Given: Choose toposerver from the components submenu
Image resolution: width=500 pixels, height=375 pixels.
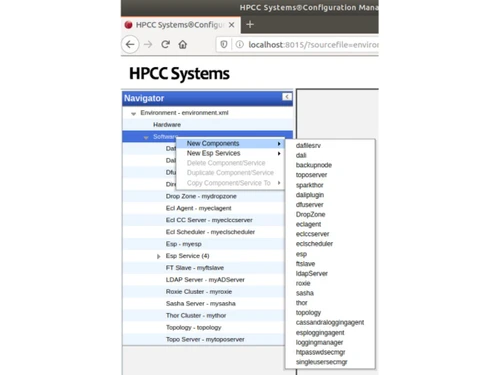Looking at the screenshot, I should point(311,175).
